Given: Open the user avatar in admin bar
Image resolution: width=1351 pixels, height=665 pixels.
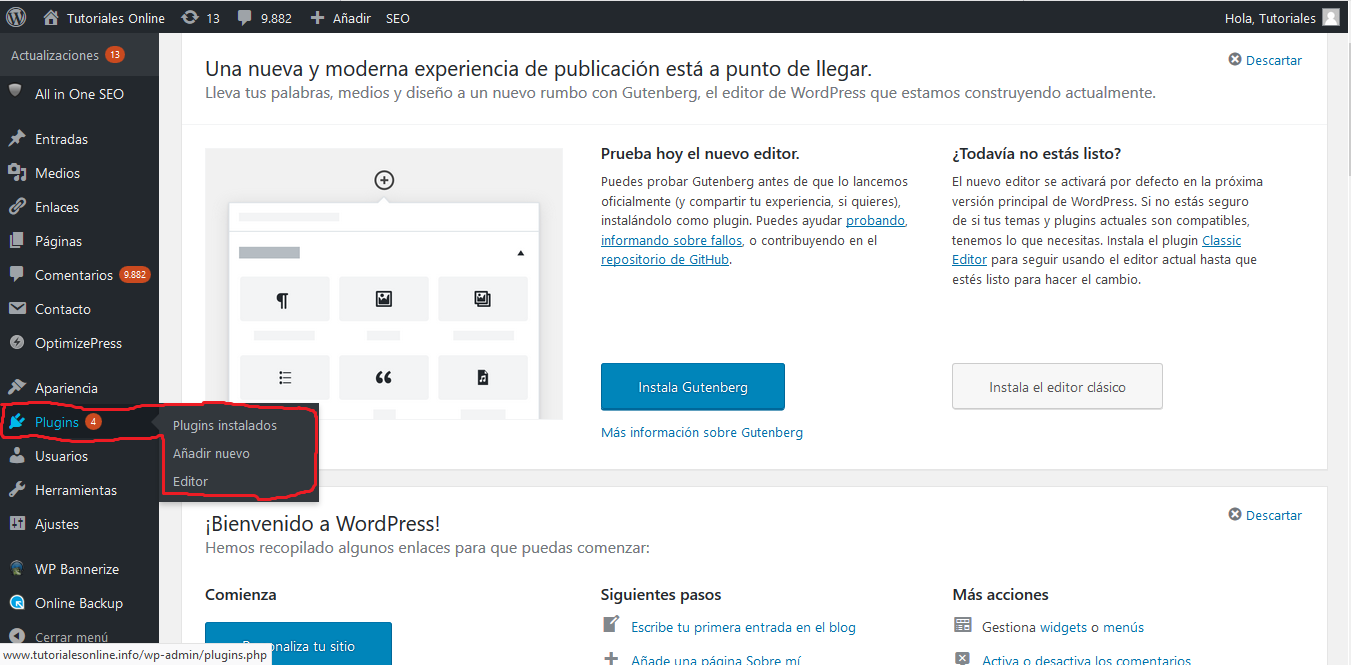Looking at the screenshot, I should coord(1331,17).
